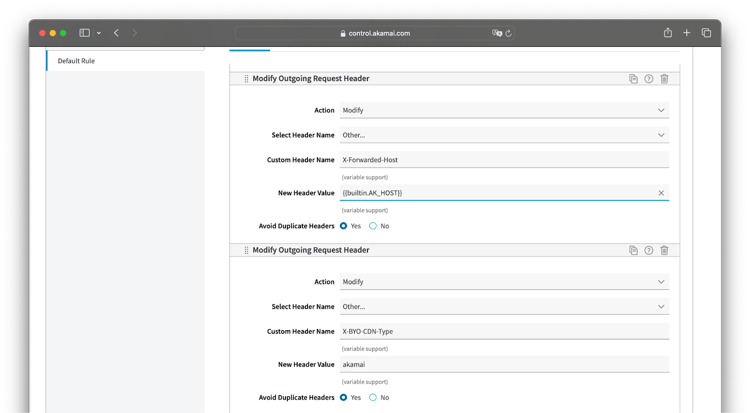Copy the second Modify Outgoing Request Header behavior
The height and width of the screenshot is (413, 750).
coord(633,250)
